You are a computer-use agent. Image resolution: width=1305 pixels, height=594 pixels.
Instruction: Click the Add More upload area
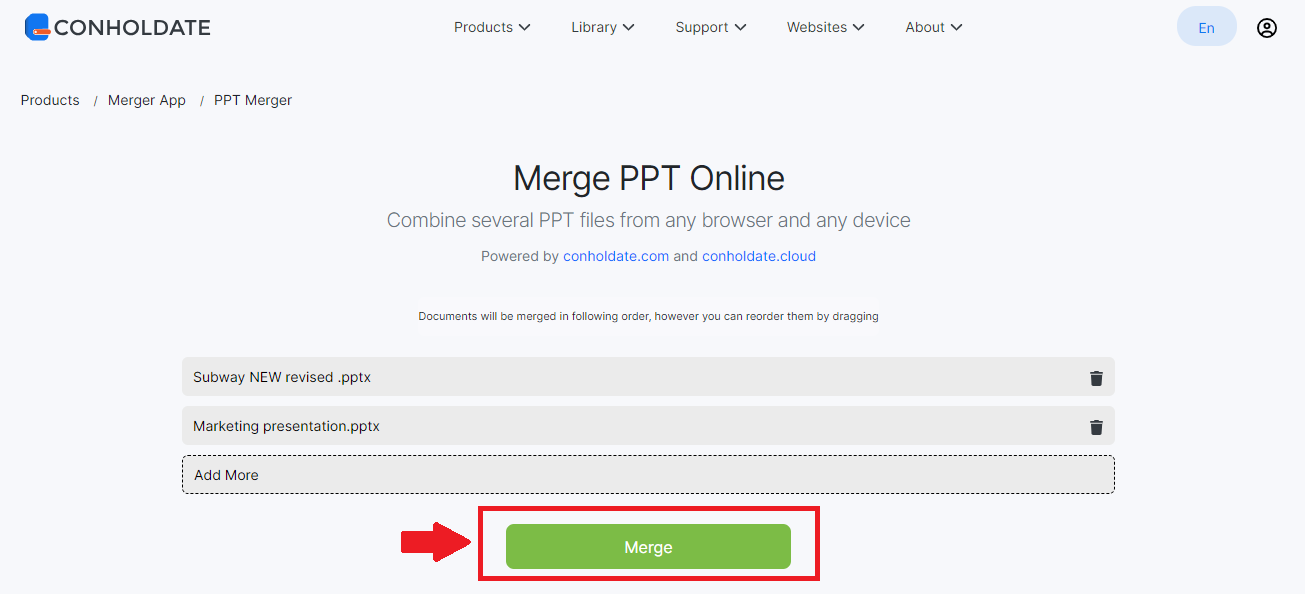[648, 474]
